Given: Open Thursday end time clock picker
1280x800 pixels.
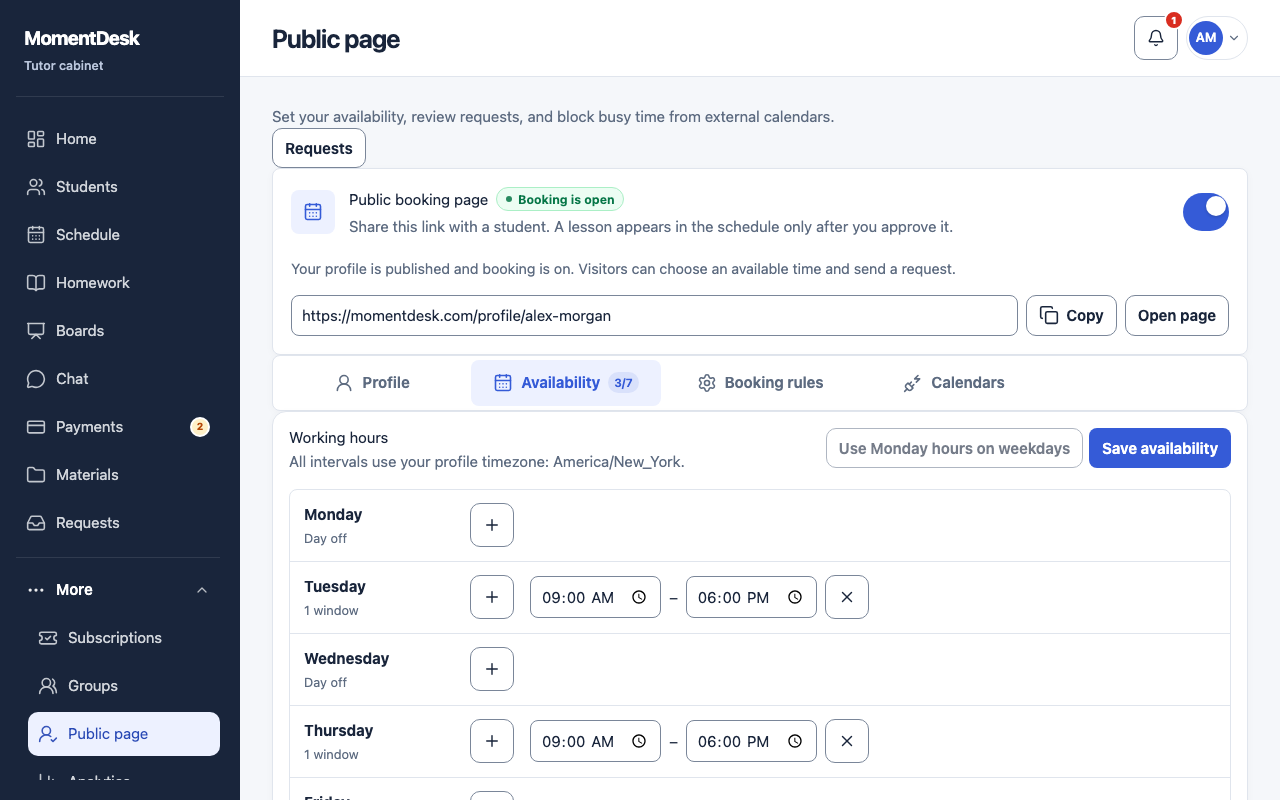Looking at the screenshot, I should 795,742.
